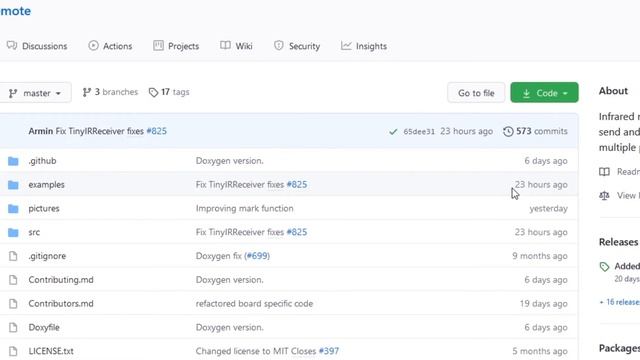
Task: Open the .github folder
Action: click(42, 161)
